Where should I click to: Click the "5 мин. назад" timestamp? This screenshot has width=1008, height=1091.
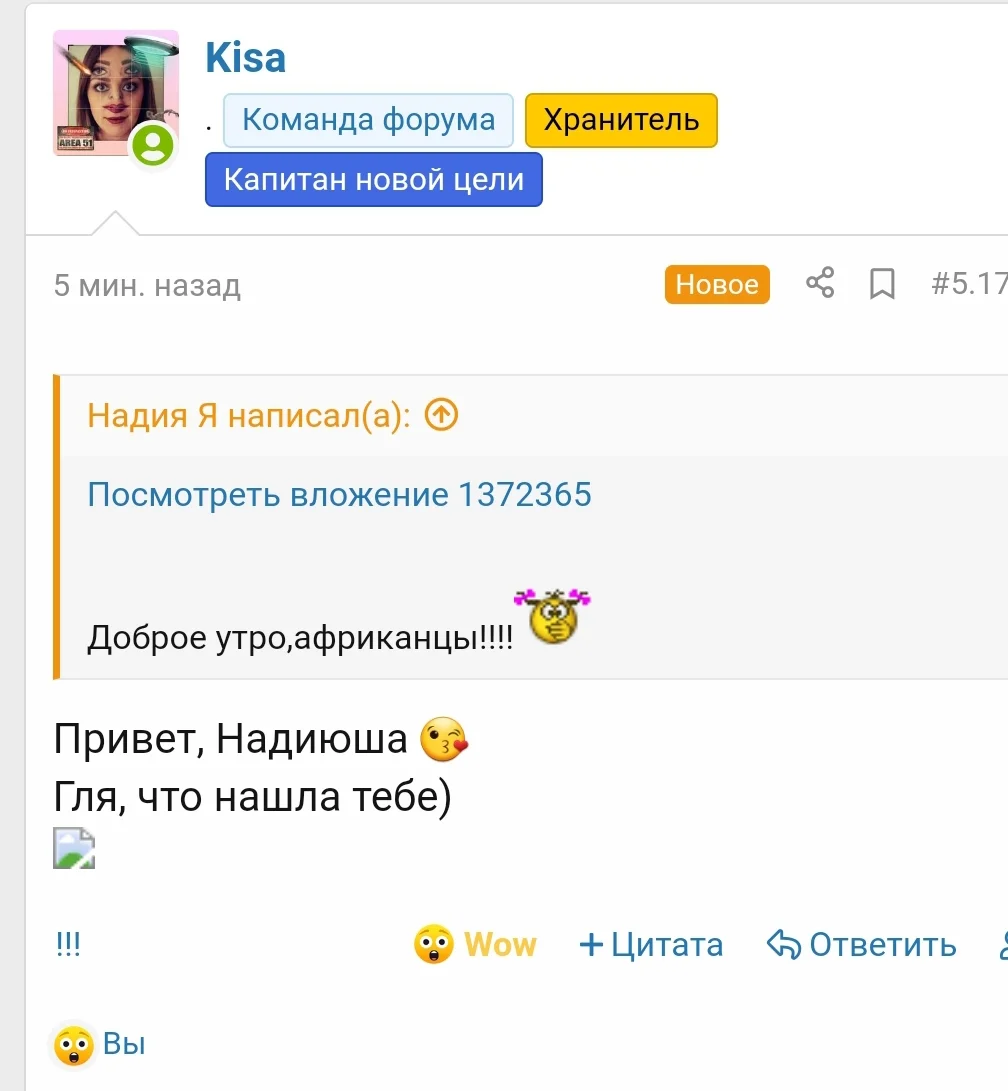(147, 286)
